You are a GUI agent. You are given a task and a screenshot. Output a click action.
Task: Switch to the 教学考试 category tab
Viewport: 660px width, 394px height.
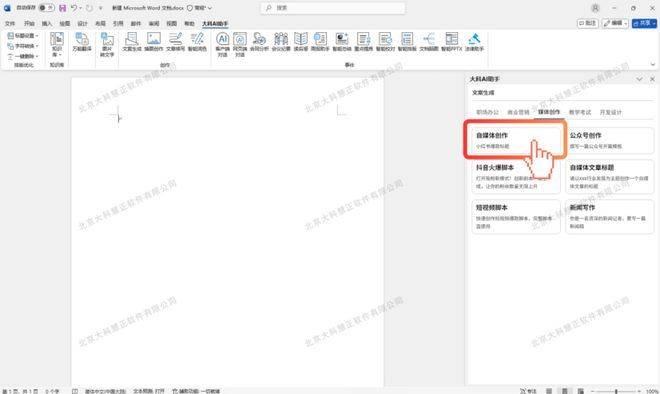[x=580, y=112]
